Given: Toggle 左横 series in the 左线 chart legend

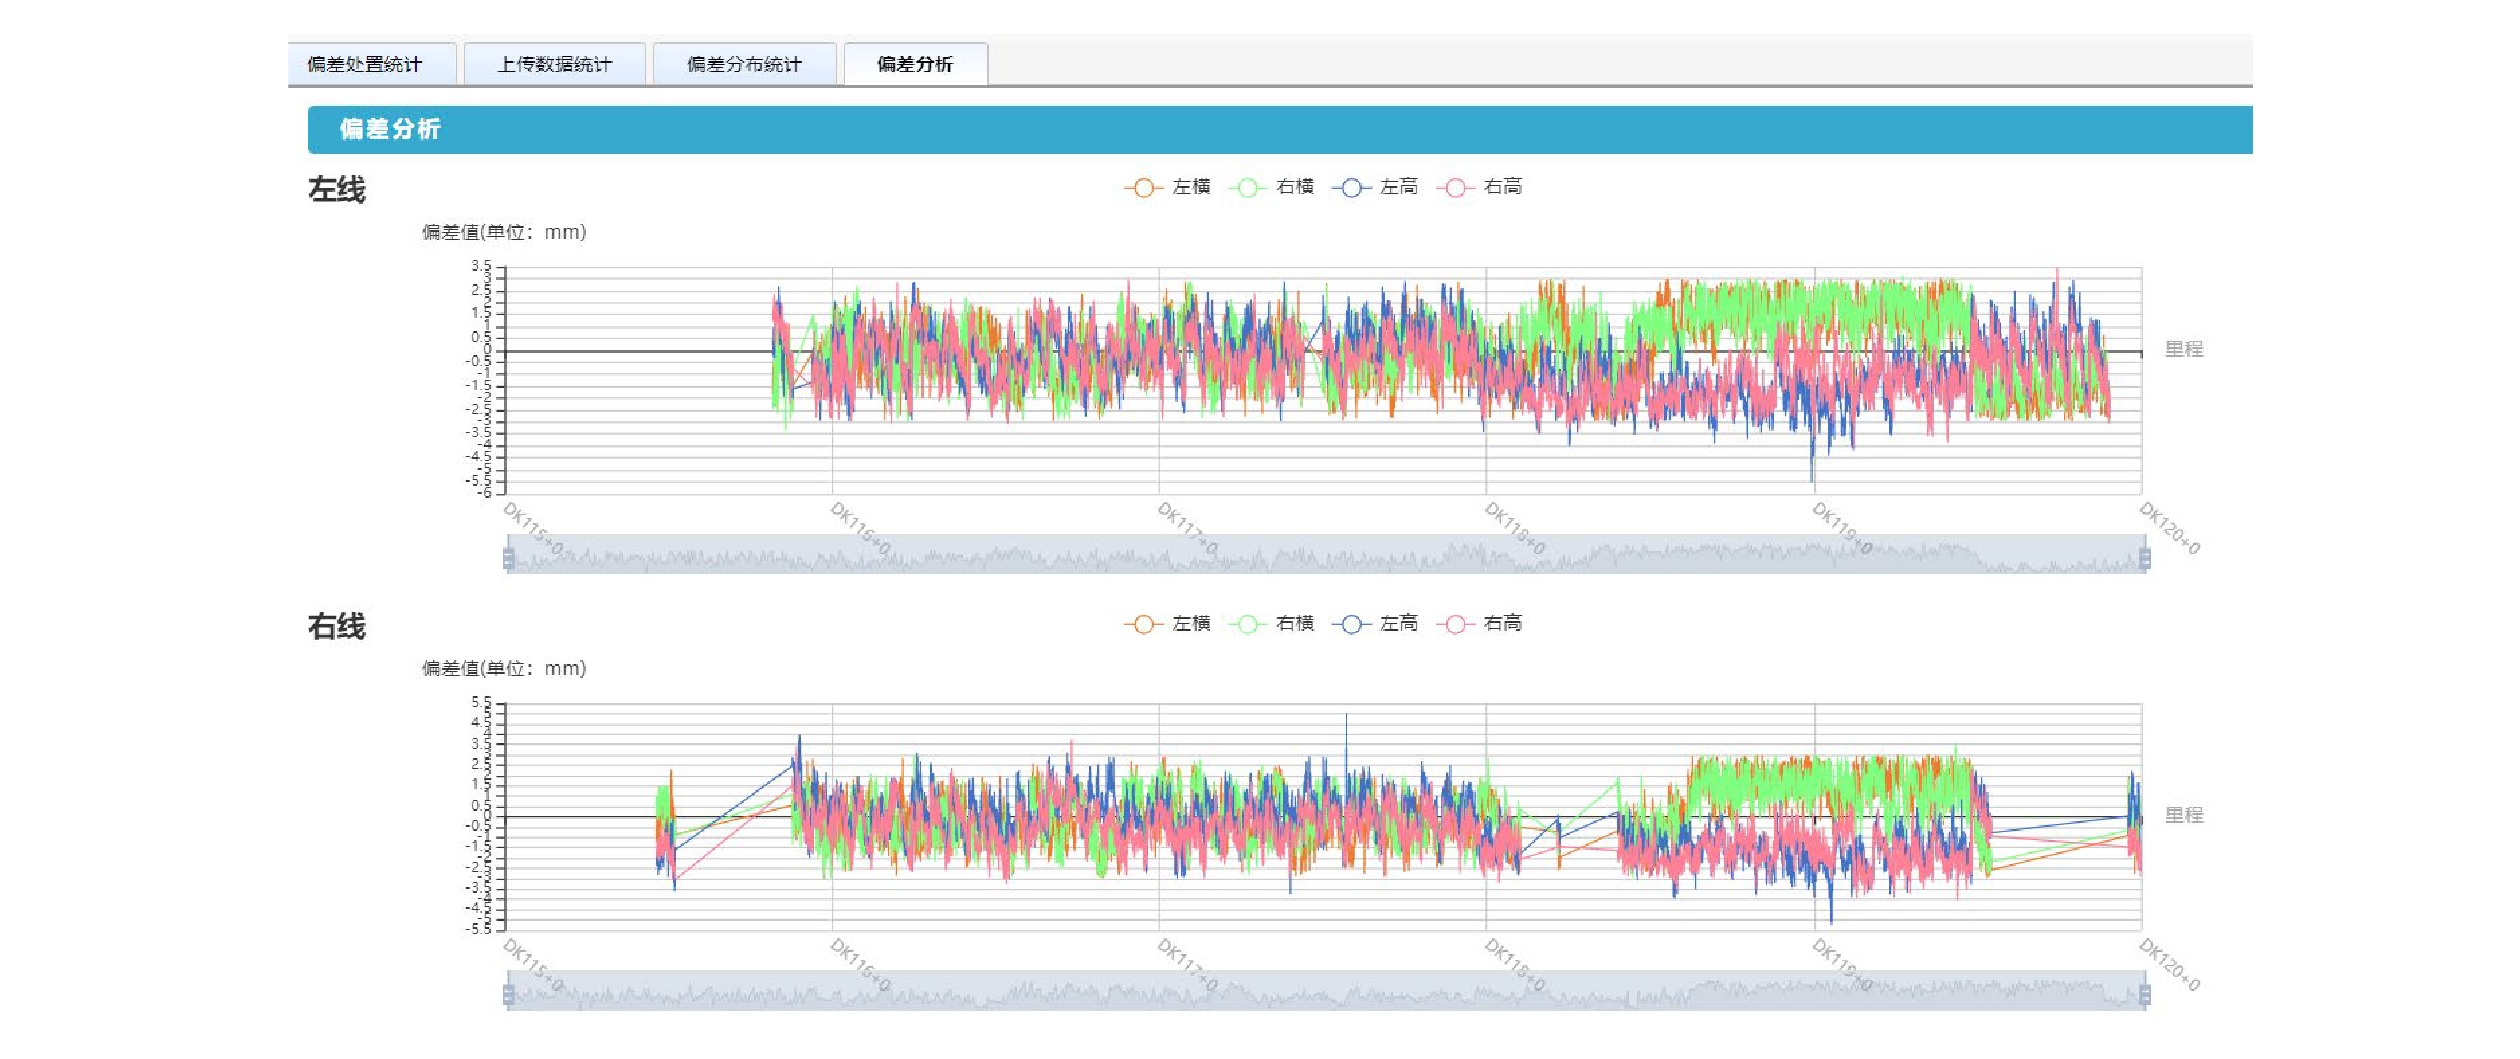Looking at the screenshot, I should coord(1167,187).
